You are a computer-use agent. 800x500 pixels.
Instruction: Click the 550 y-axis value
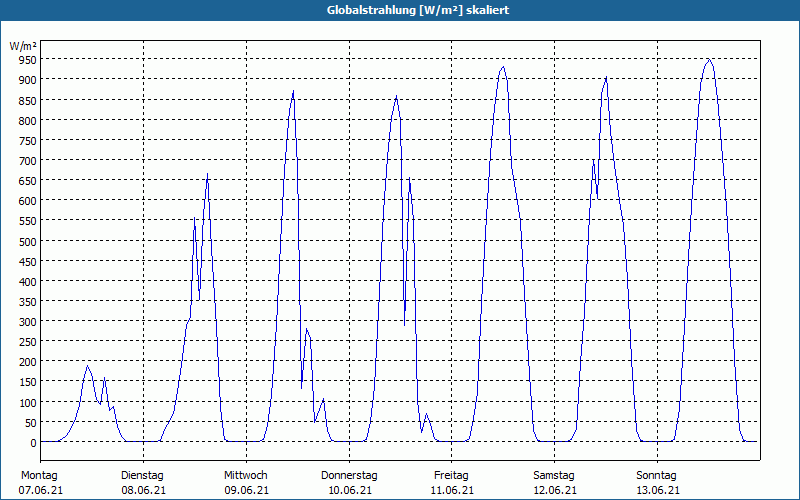pyautogui.click(x=27, y=221)
